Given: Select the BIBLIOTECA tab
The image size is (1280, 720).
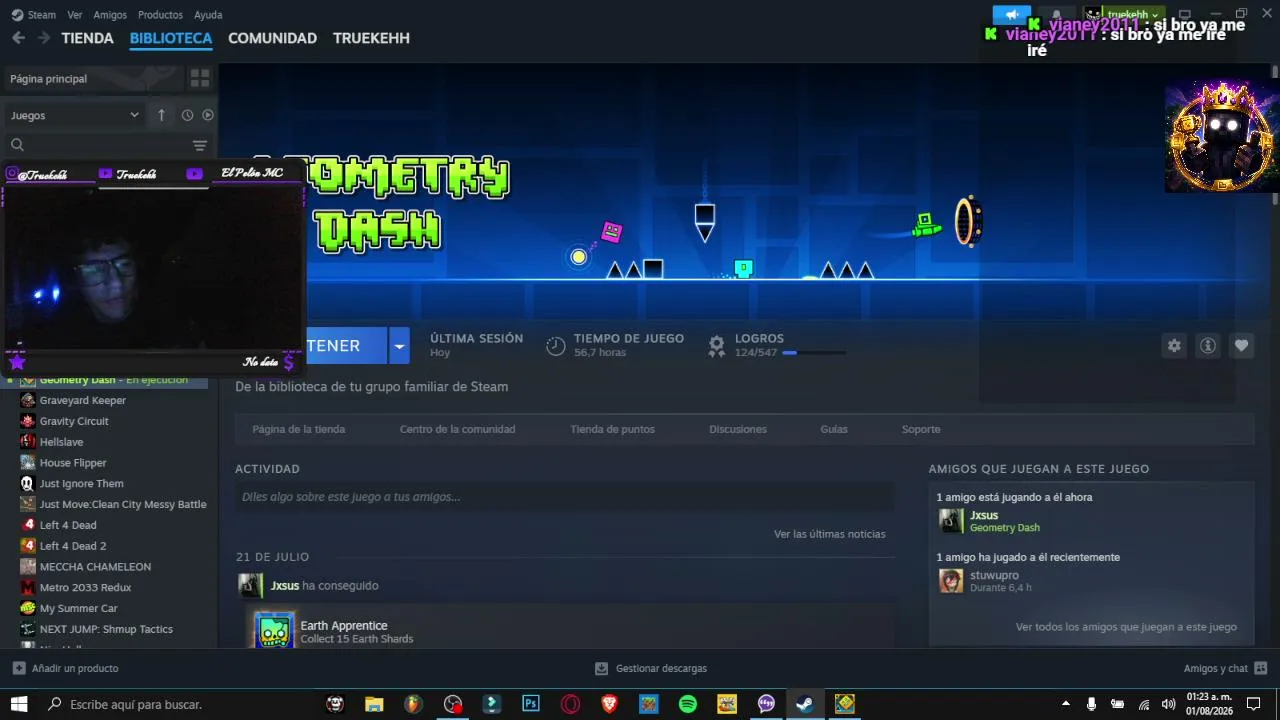Looking at the screenshot, I should pos(171,38).
